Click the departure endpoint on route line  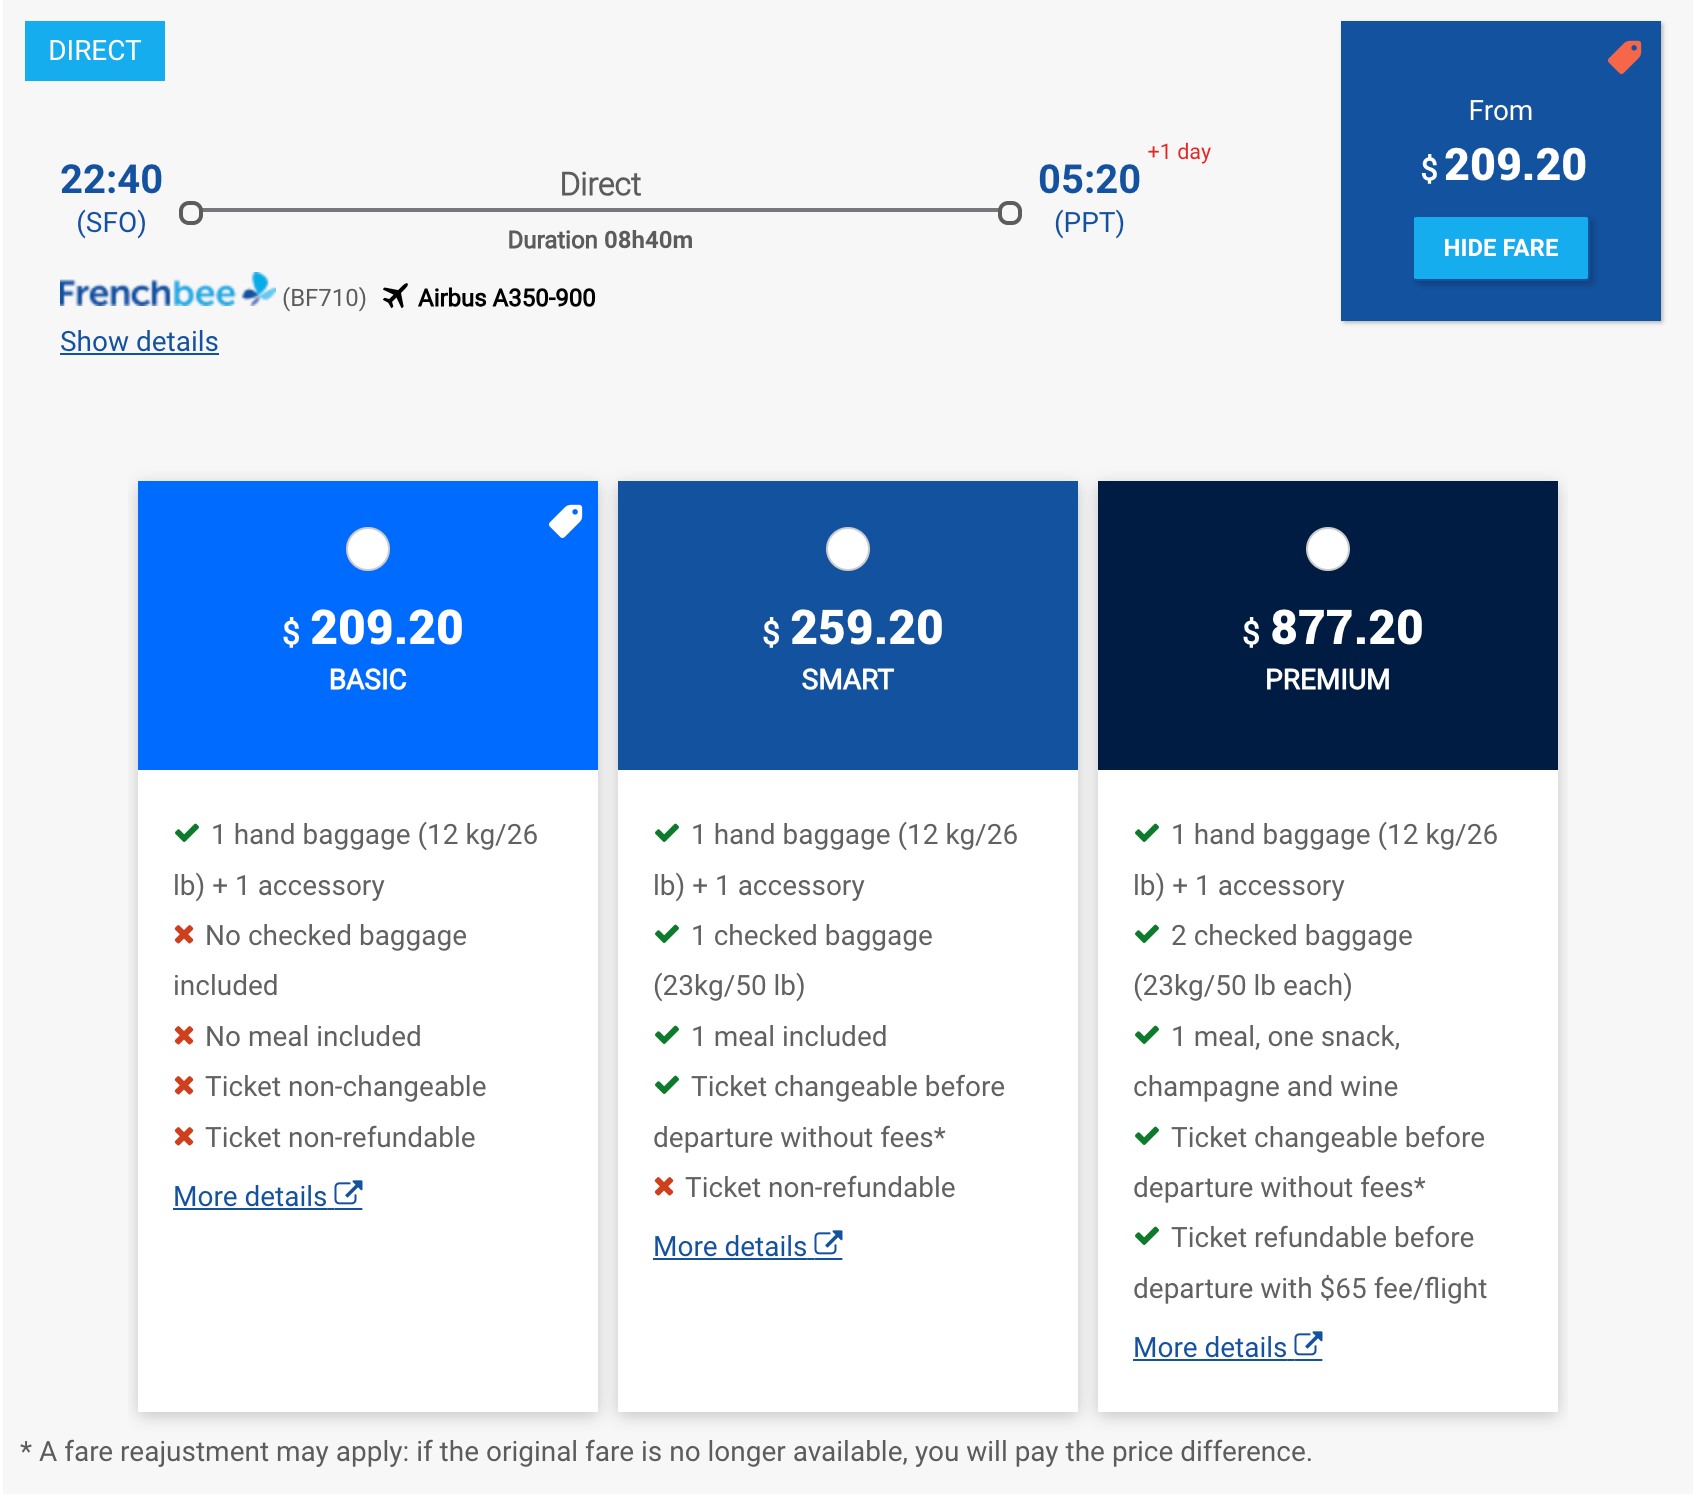point(191,213)
